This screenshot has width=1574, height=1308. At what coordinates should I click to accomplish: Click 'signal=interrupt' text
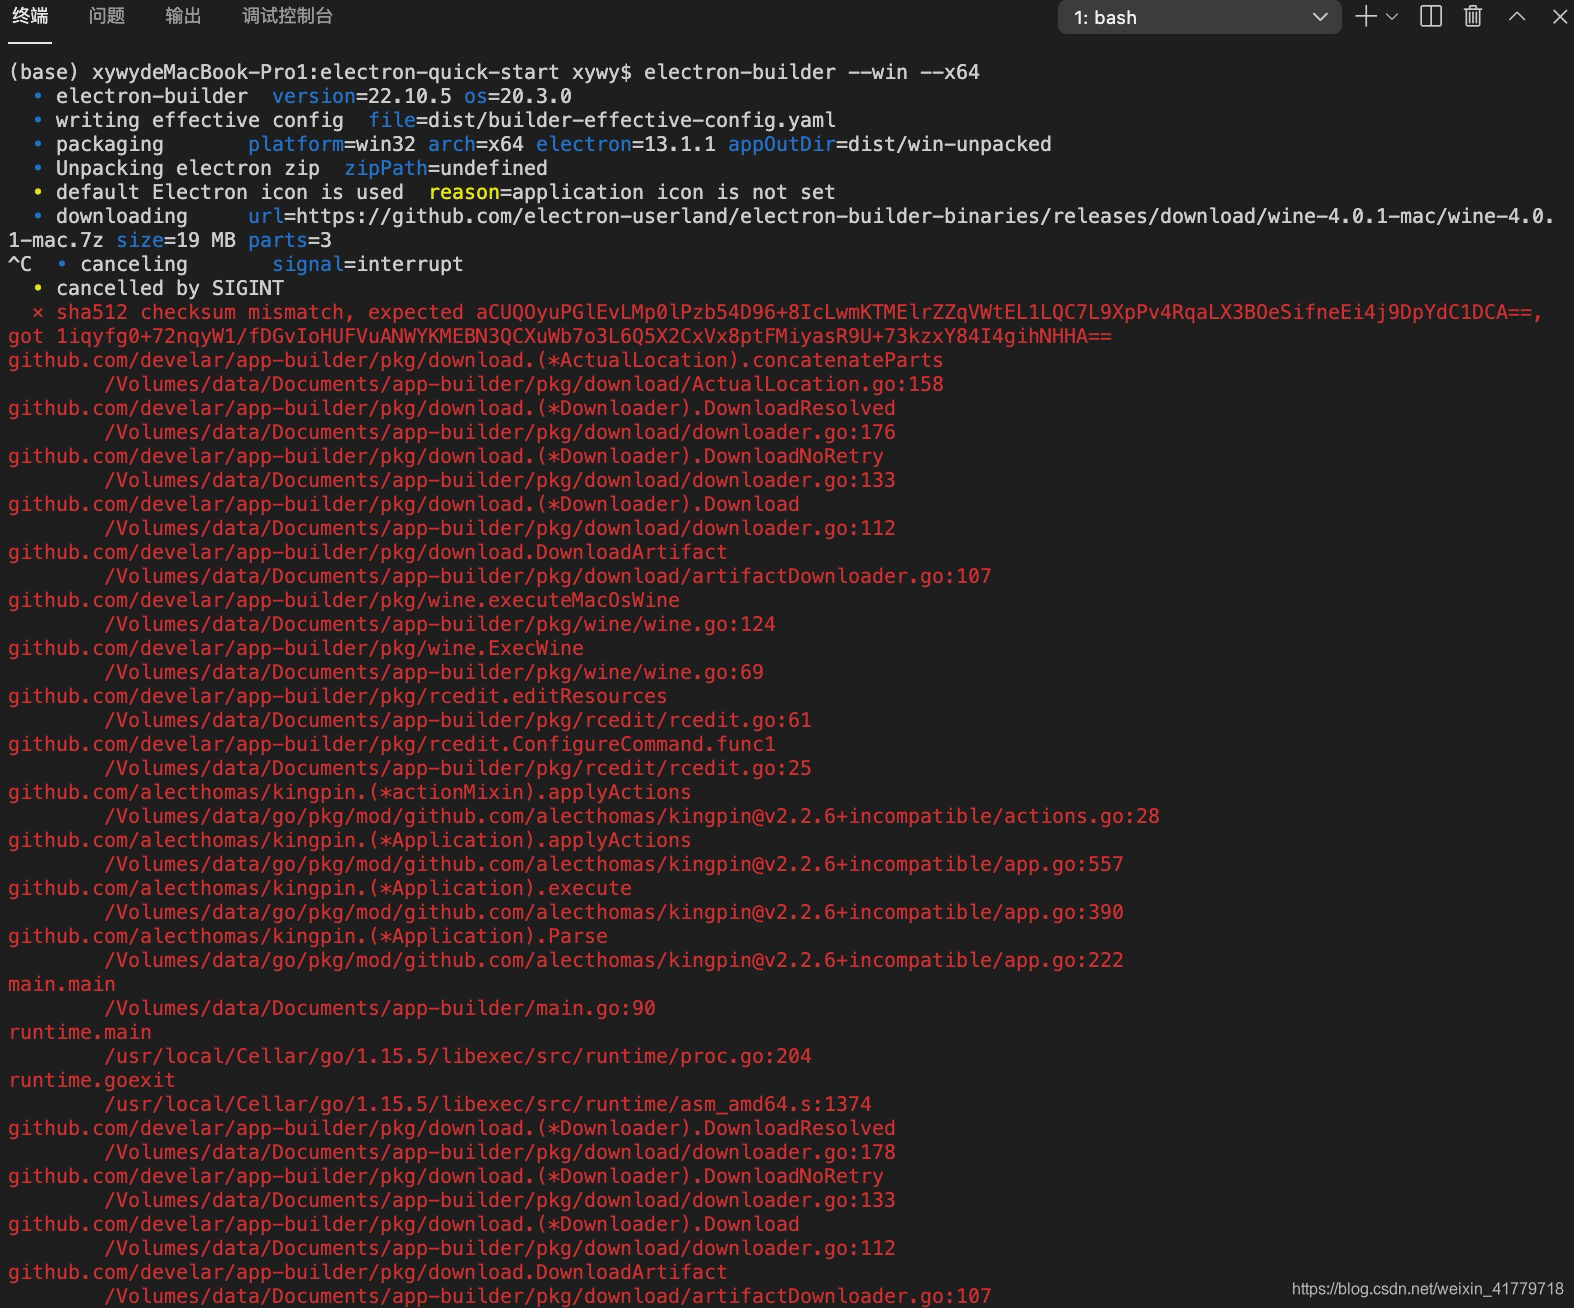point(368,264)
